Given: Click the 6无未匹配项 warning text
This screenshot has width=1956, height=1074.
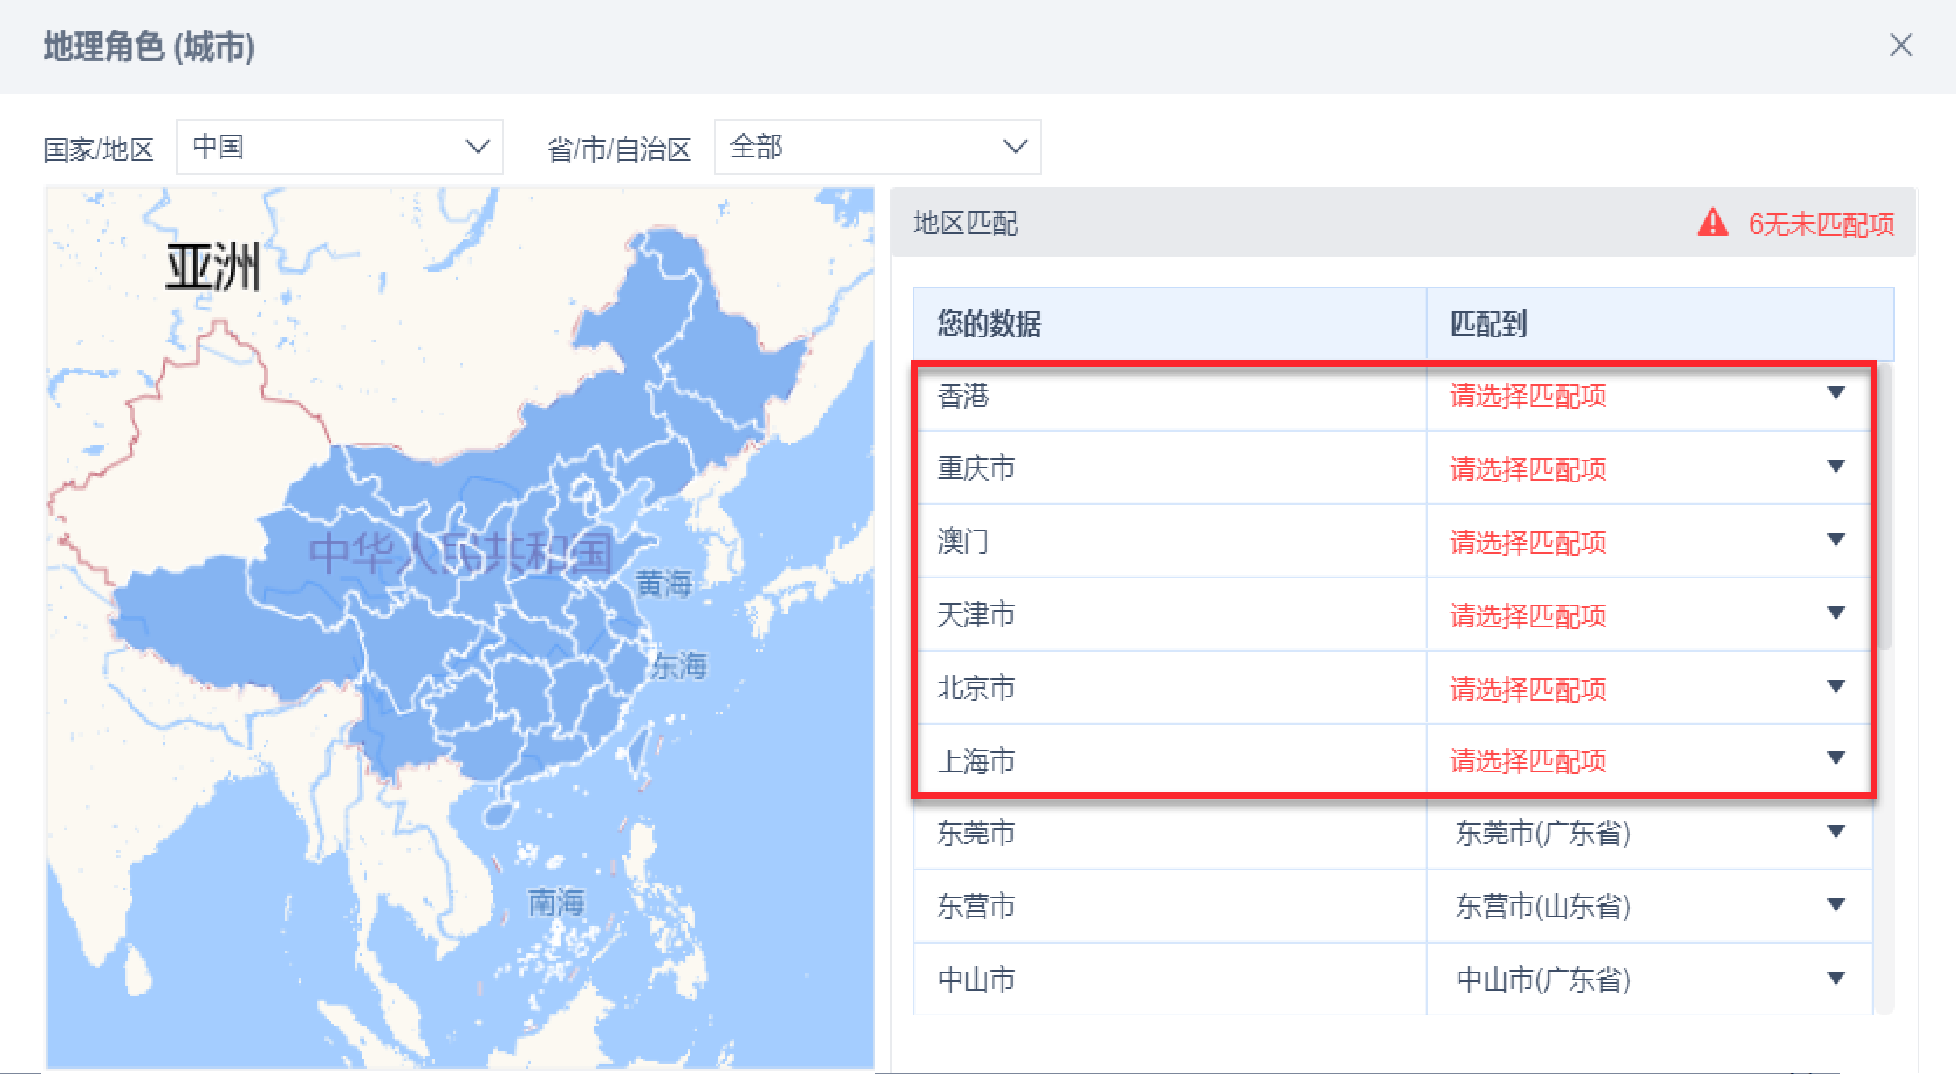Looking at the screenshot, I should (1820, 224).
